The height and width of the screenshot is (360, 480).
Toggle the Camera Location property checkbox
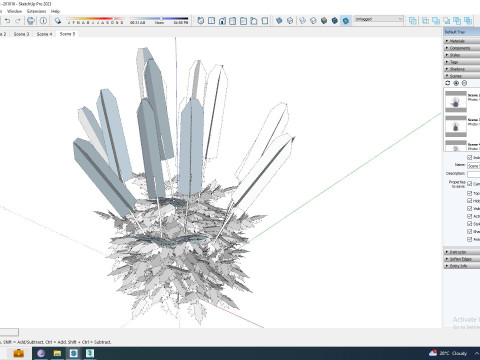tap(470, 184)
